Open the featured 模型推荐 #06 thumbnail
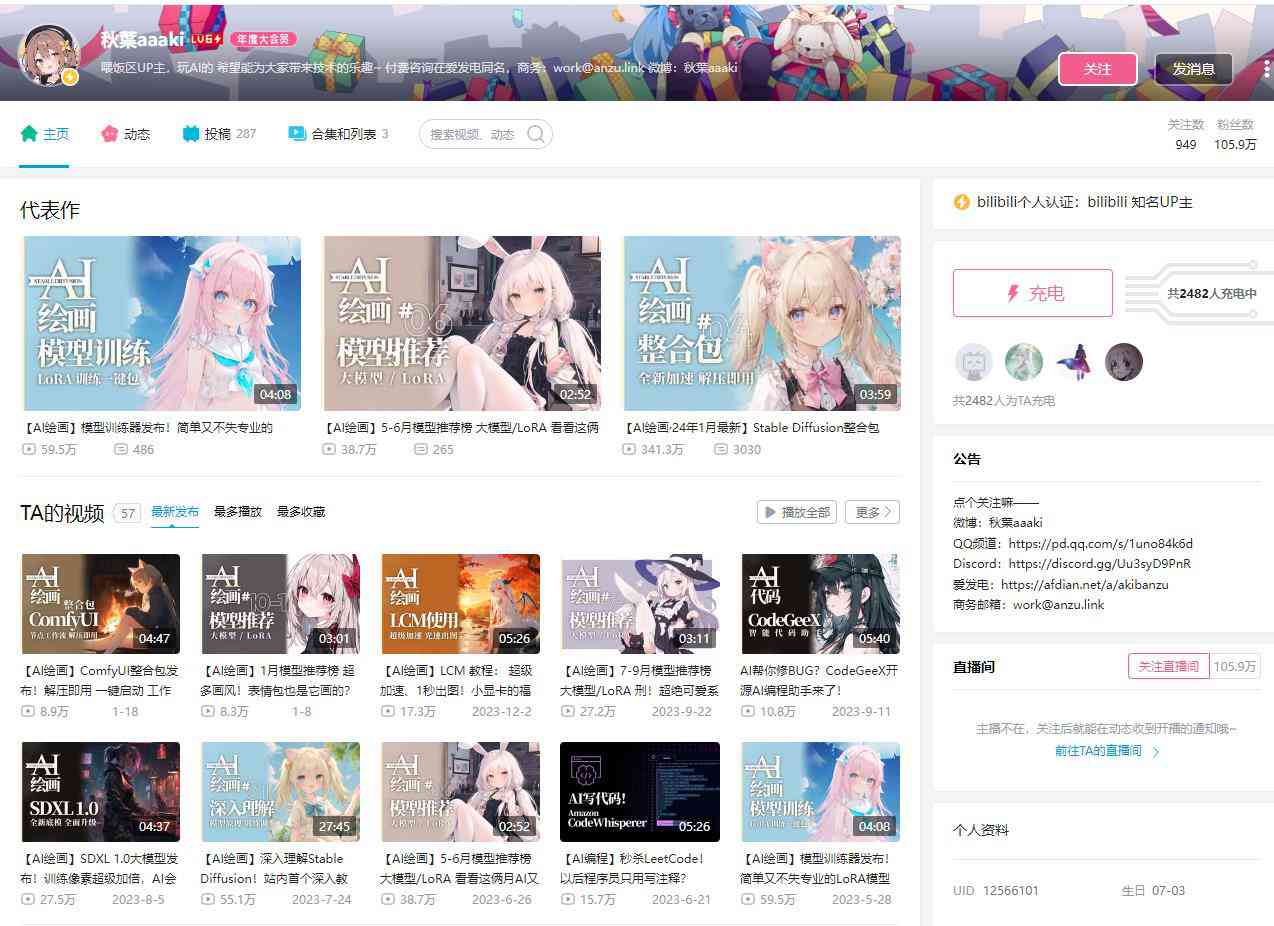This screenshot has width=1274, height=926. click(x=461, y=323)
